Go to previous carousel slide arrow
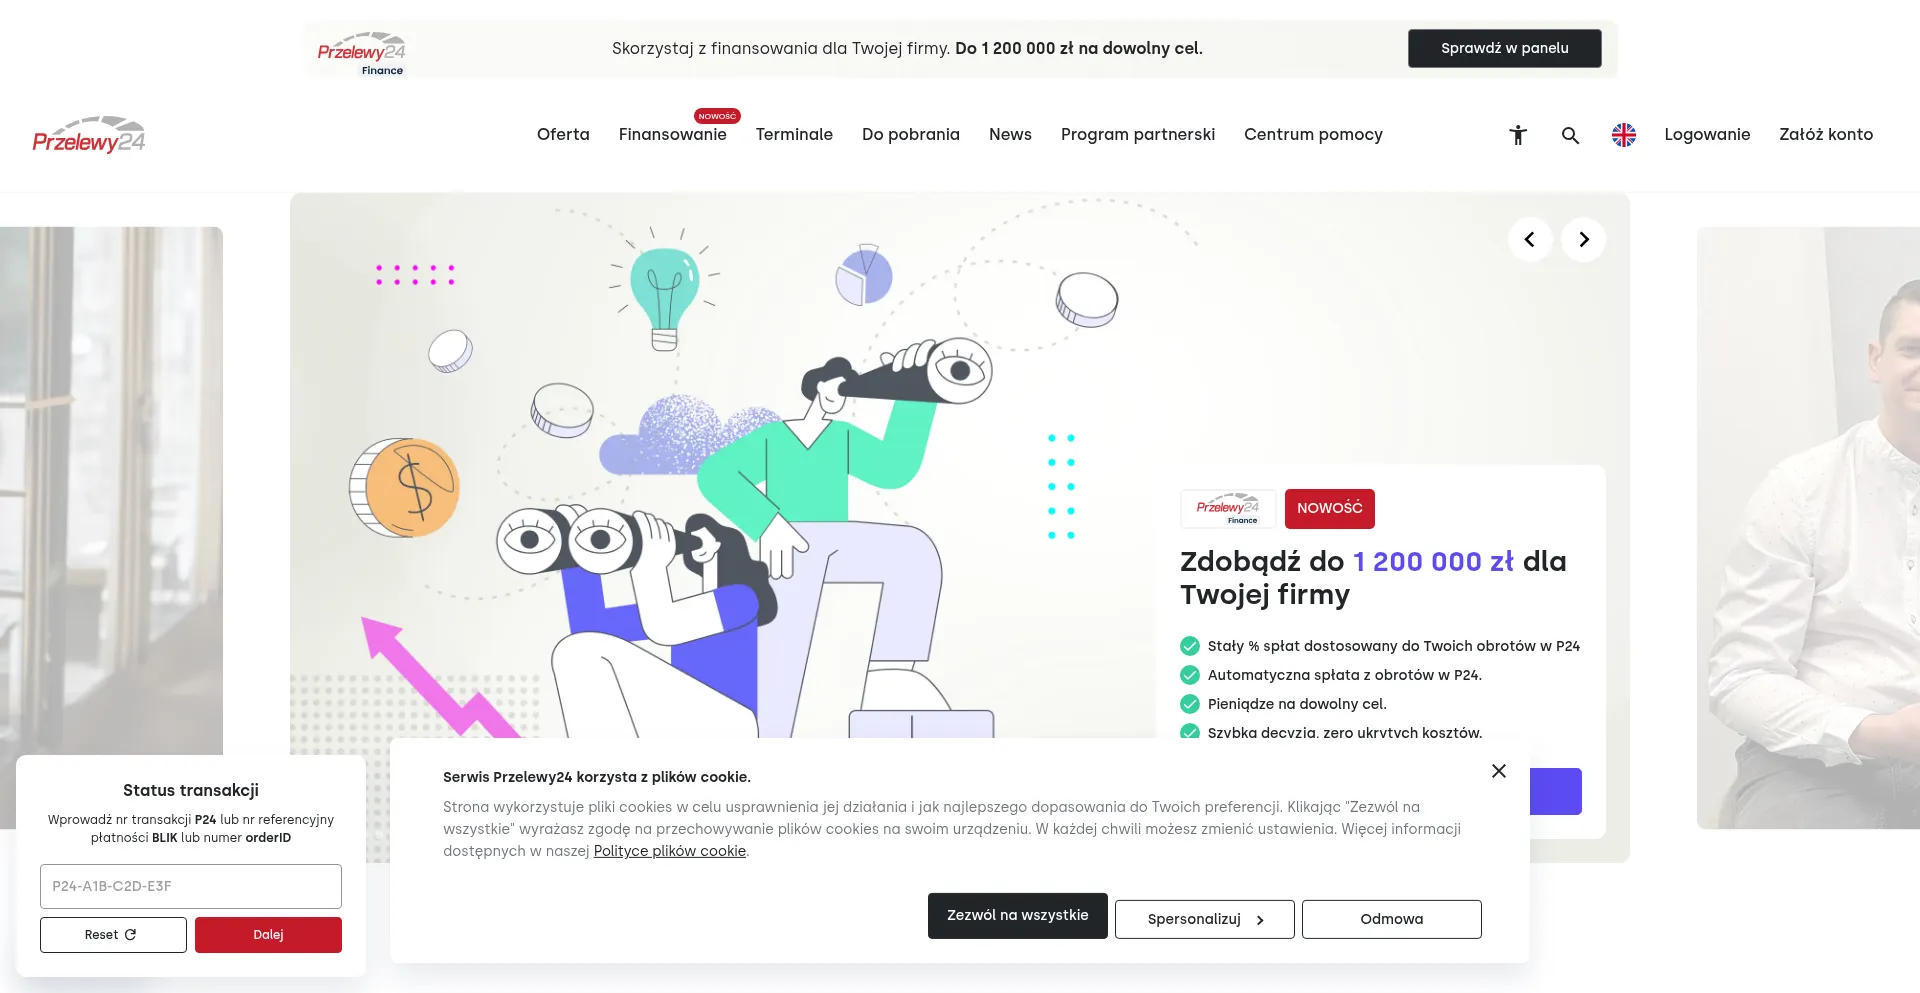The height and width of the screenshot is (993, 1920). click(1530, 240)
